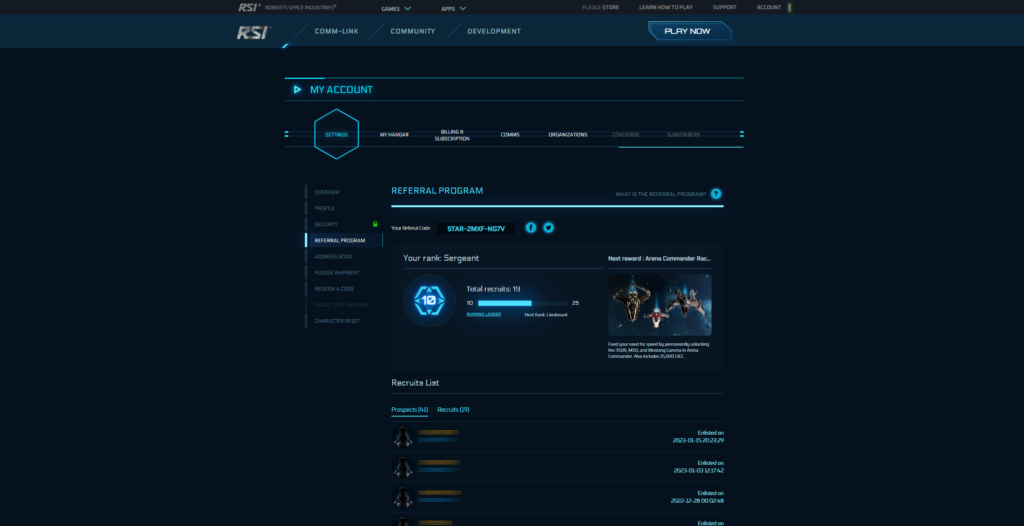
Task: Switch to Organizations tab
Action: [x=568, y=135]
